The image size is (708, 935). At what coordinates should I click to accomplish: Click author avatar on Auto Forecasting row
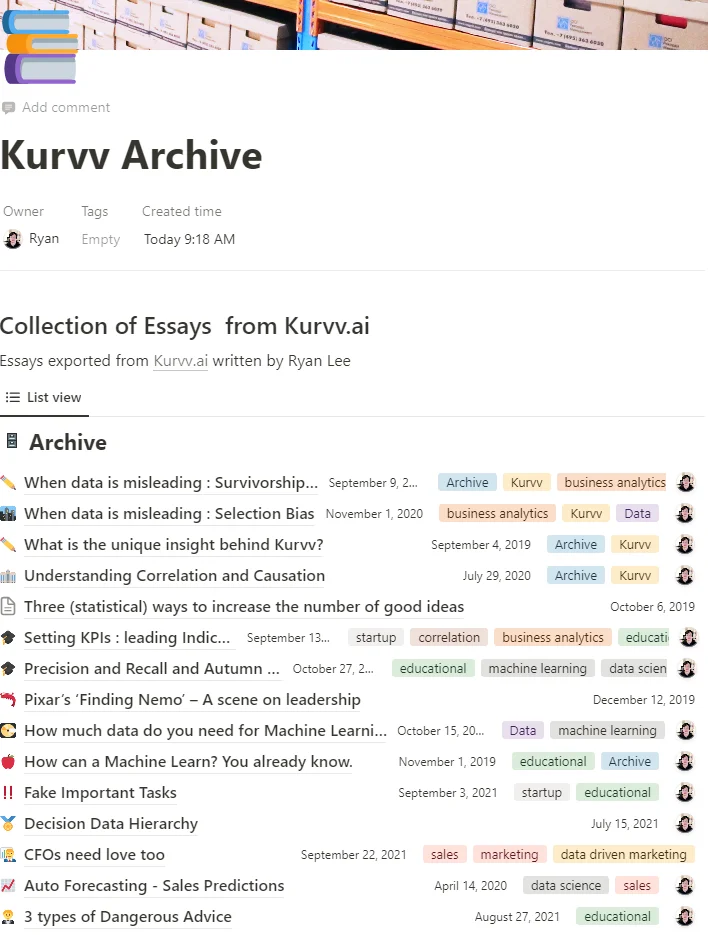[x=685, y=886]
